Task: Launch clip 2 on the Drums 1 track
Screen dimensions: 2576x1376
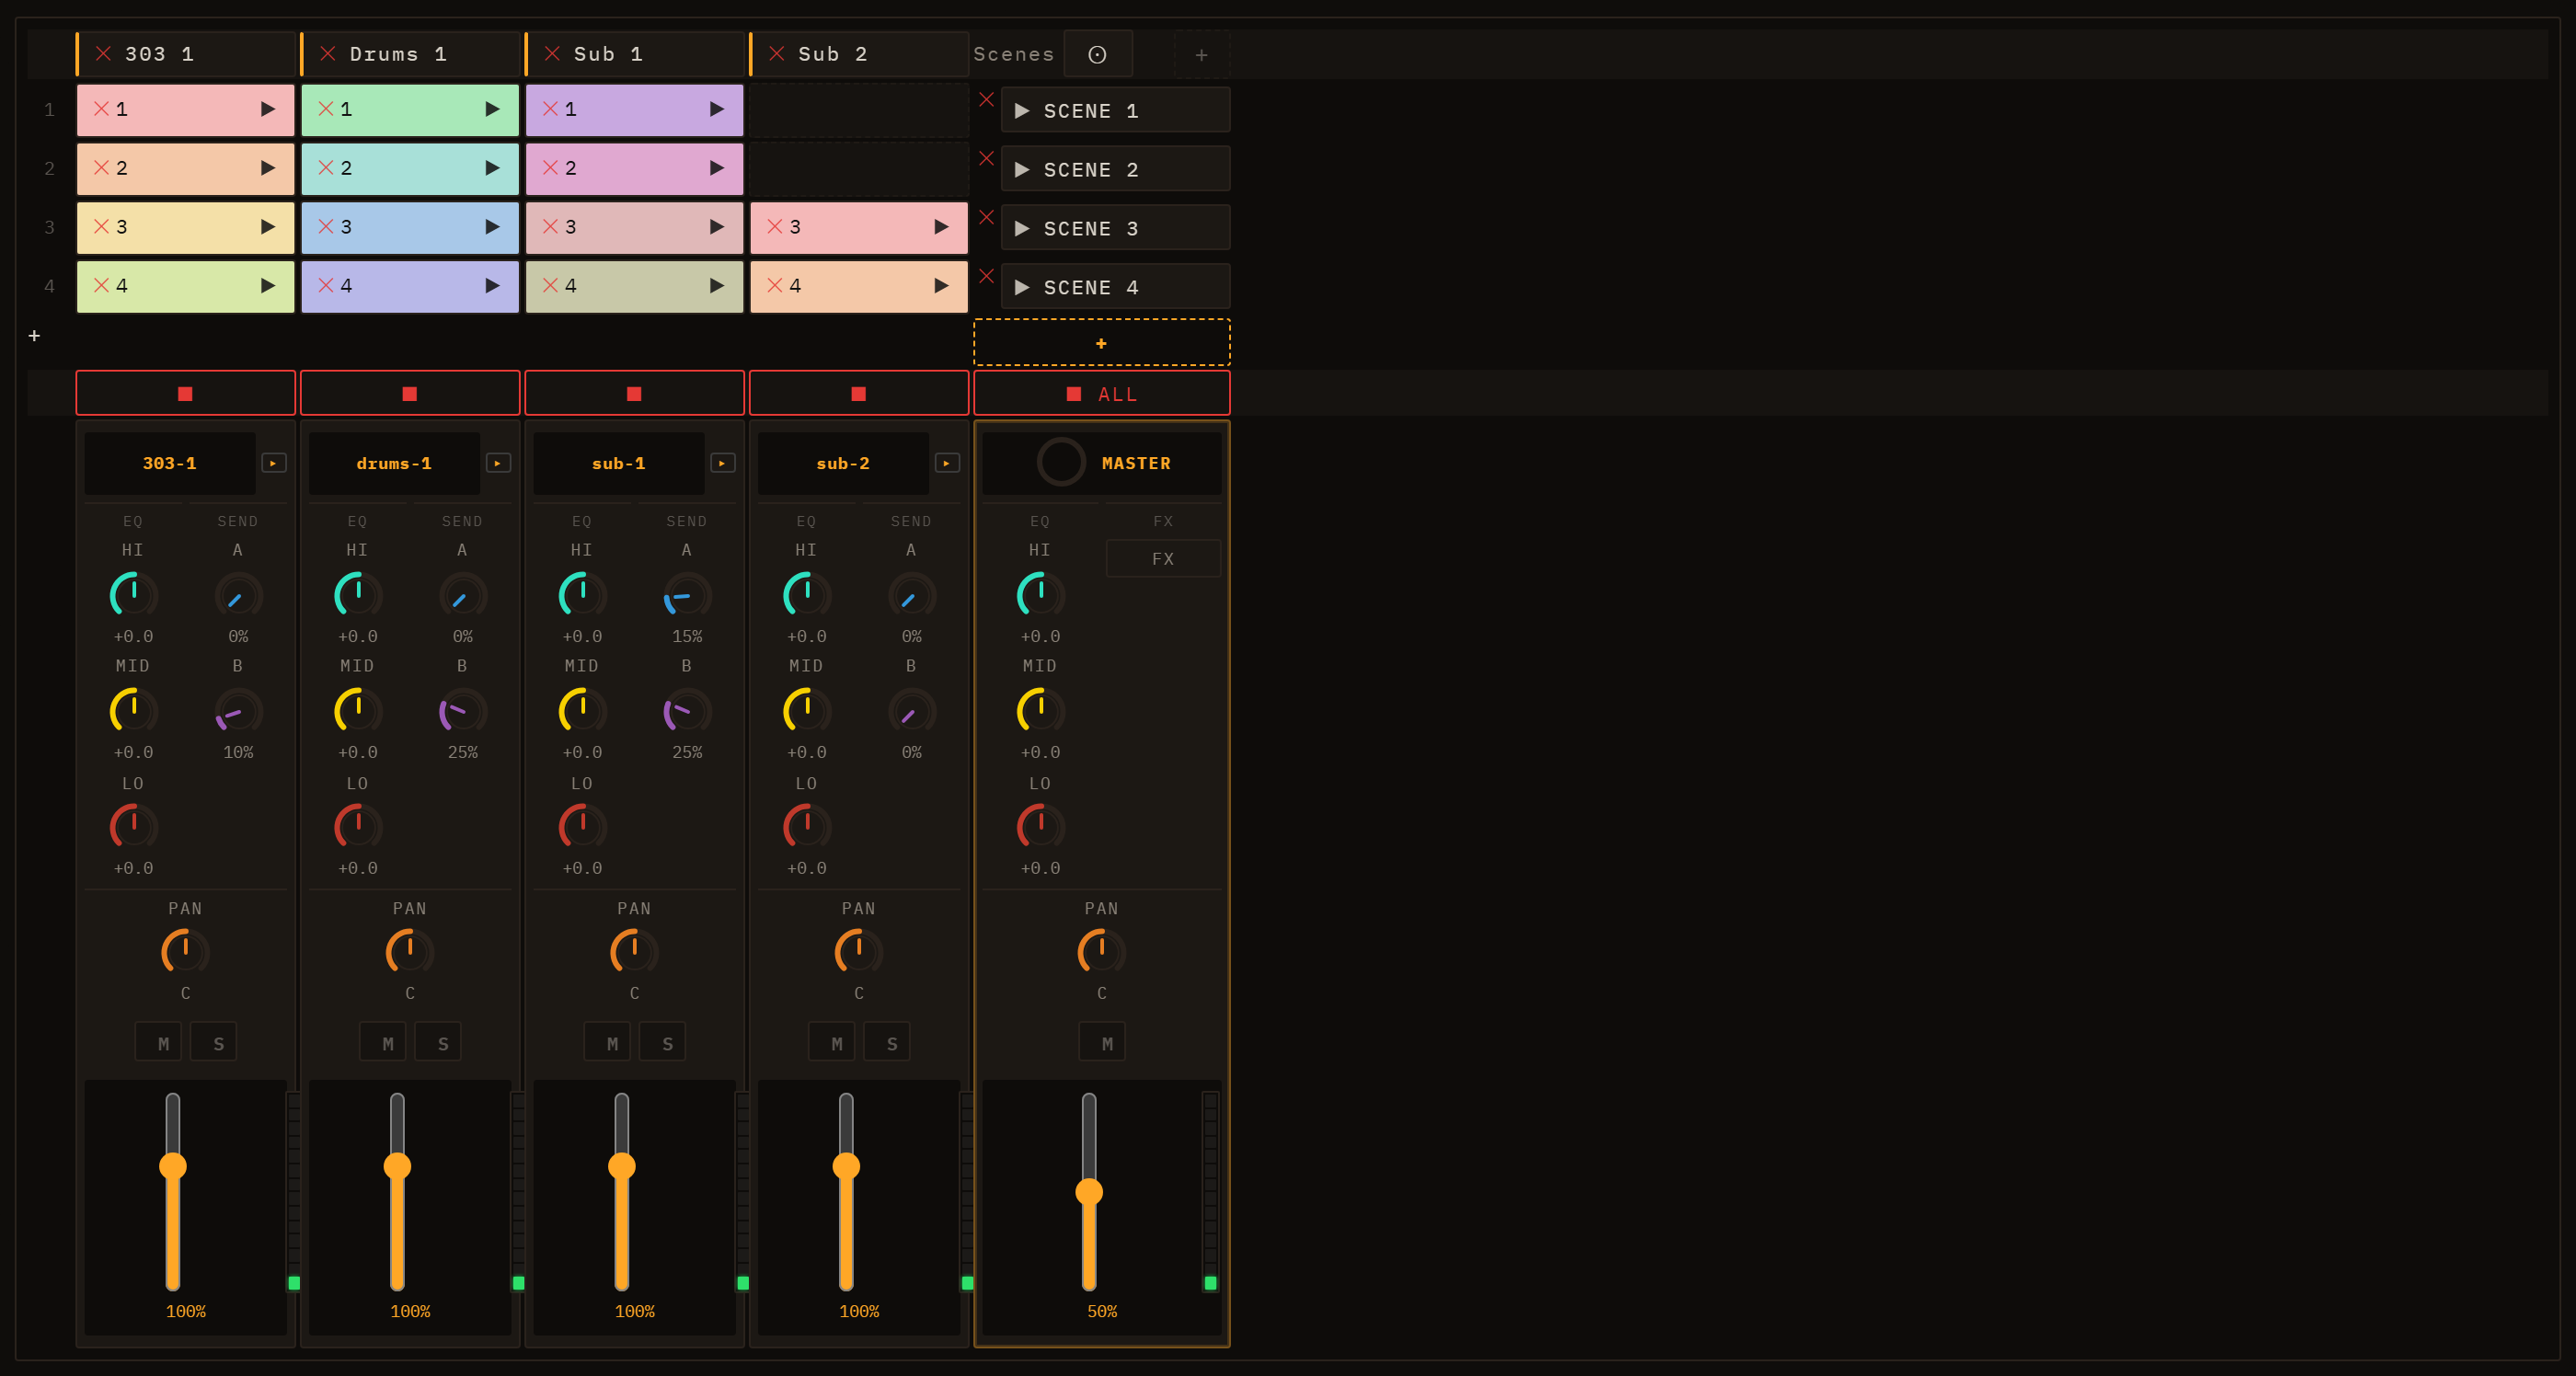Action: (x=492, y=168)
